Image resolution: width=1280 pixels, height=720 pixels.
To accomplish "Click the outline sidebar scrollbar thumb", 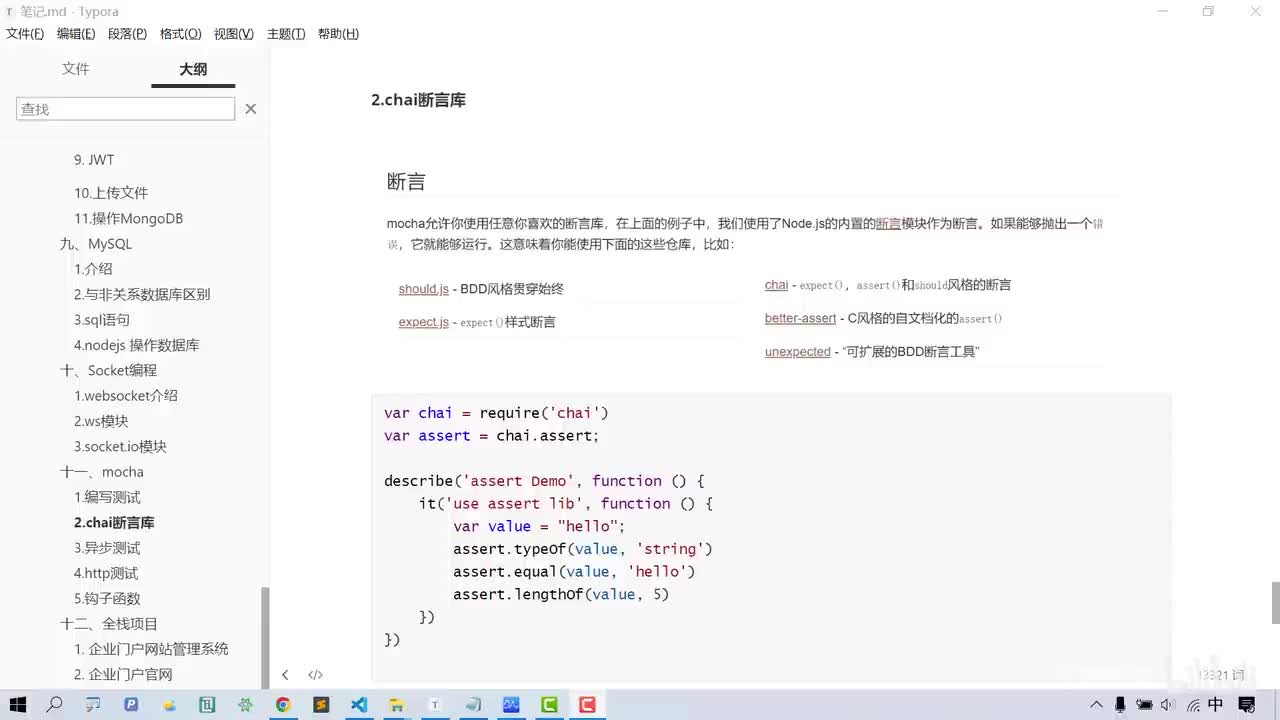I will (x=265, y=637).
